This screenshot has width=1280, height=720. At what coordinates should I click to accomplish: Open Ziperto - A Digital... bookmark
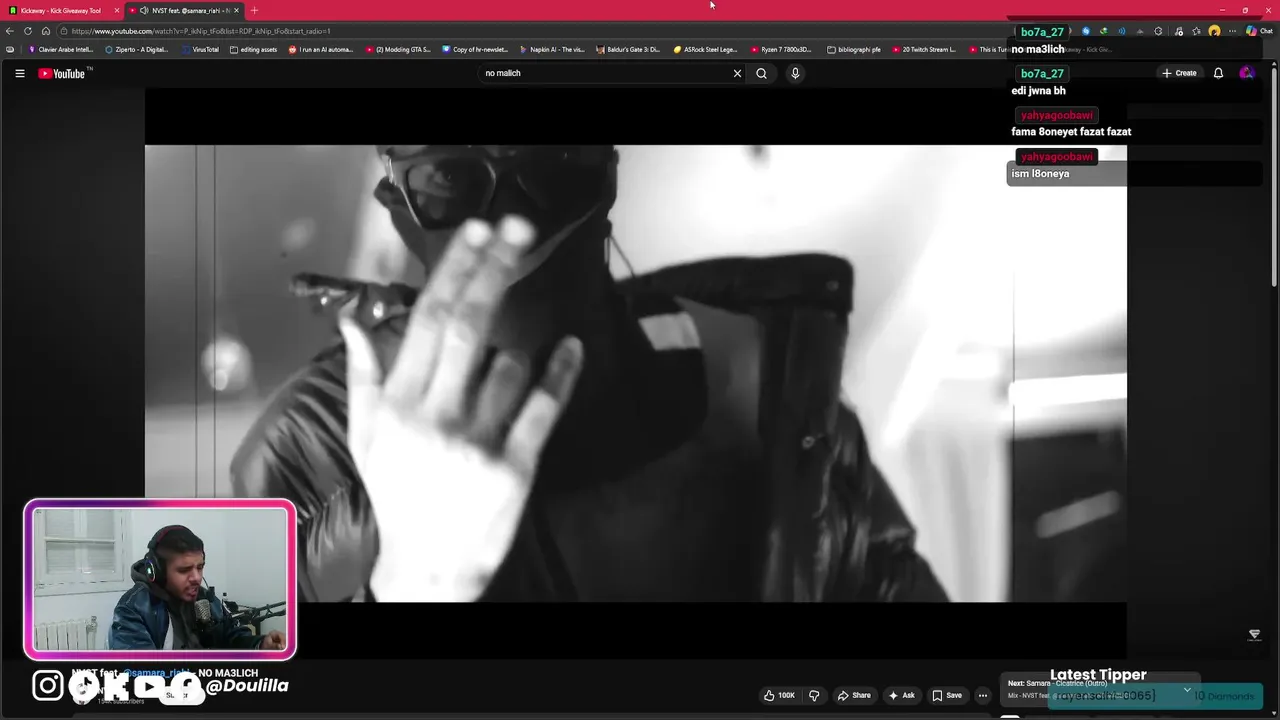137,49
